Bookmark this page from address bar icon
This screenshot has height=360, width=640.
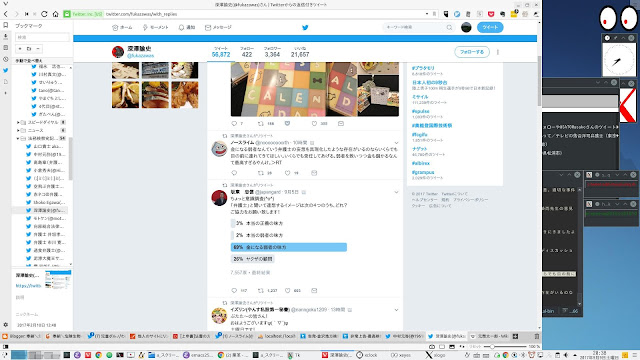click(x=434, y=14)
